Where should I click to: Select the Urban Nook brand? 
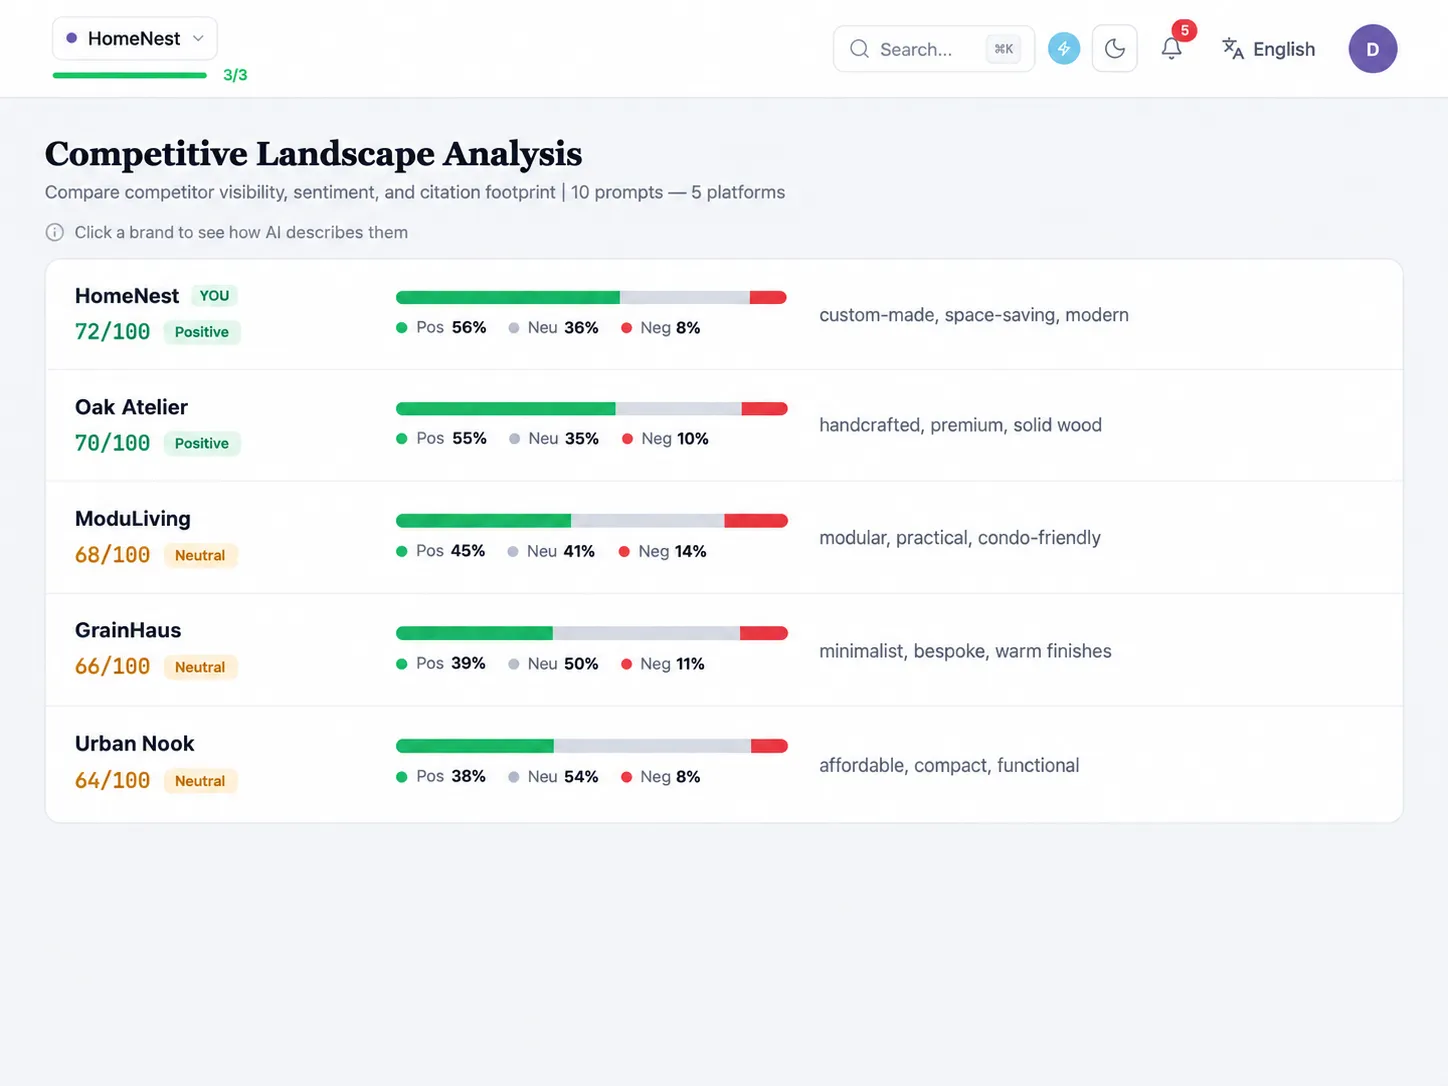coord(135,743)
